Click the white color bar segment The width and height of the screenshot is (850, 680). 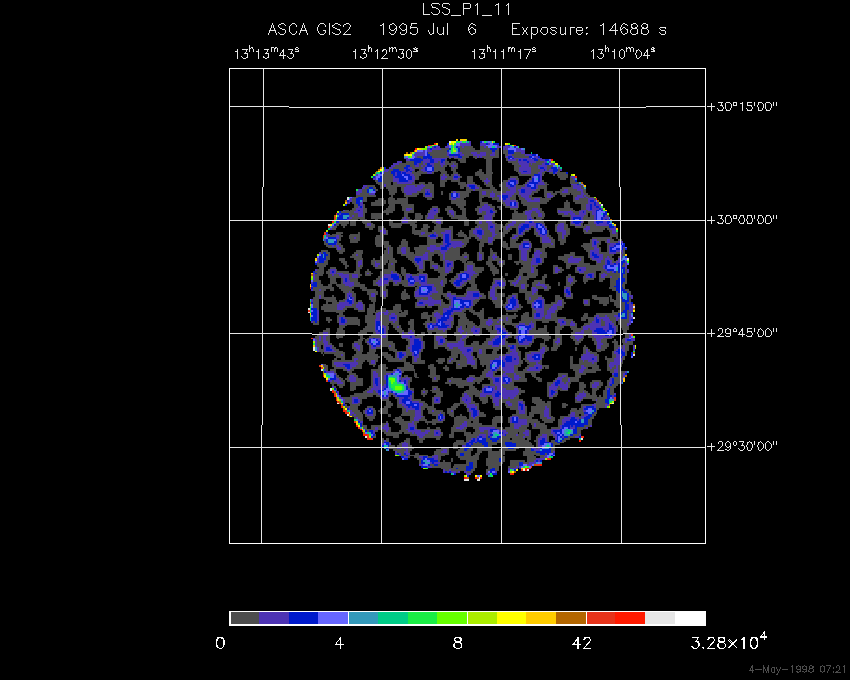(x=690, y=618)
